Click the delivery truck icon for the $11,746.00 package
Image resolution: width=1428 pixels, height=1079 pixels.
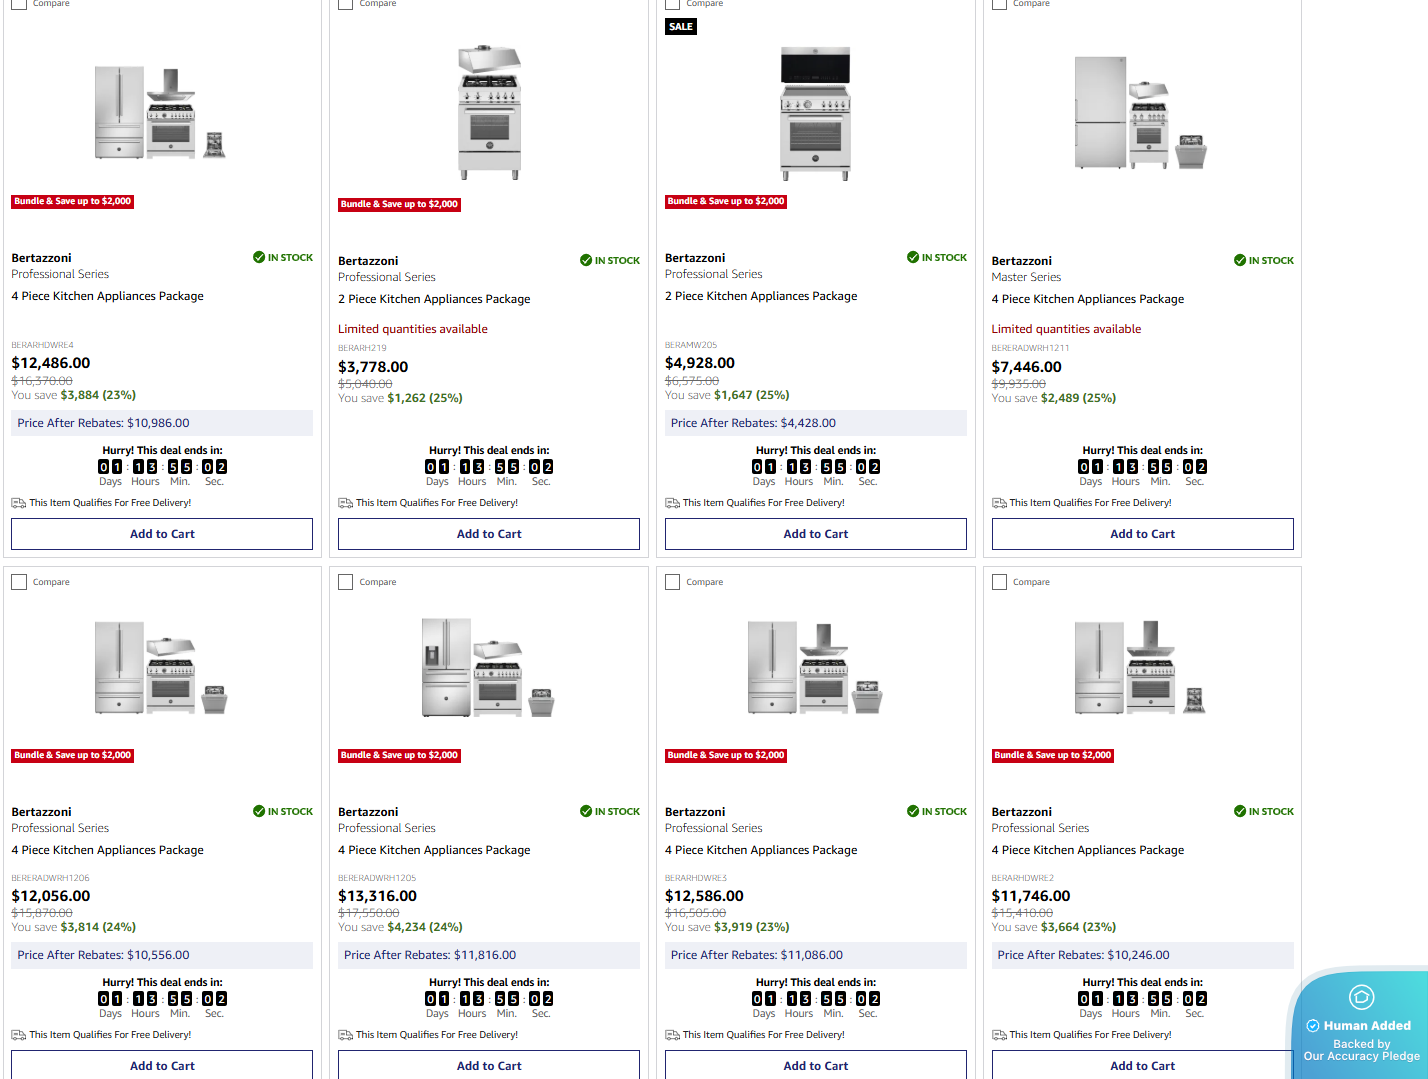[x=998, y=1035]
